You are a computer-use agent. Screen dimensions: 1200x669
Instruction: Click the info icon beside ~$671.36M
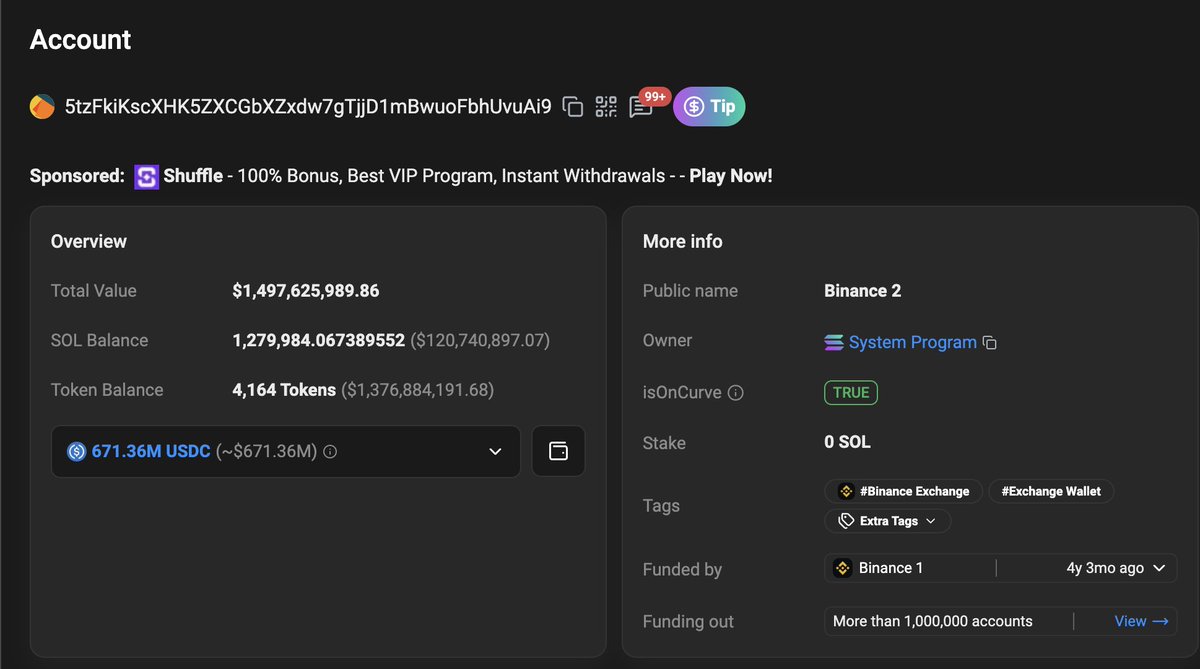click(330, 452)
